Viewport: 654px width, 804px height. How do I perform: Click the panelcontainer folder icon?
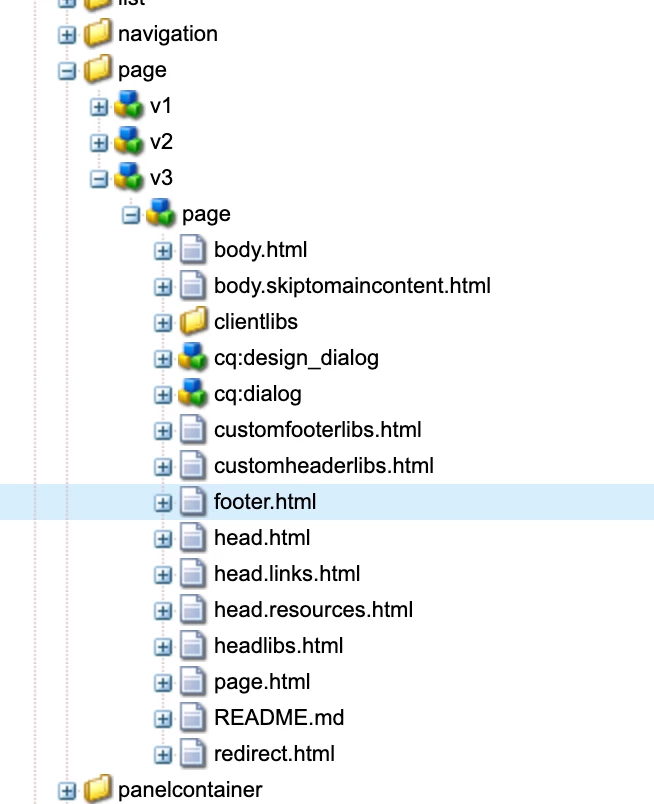click(97, 789)
